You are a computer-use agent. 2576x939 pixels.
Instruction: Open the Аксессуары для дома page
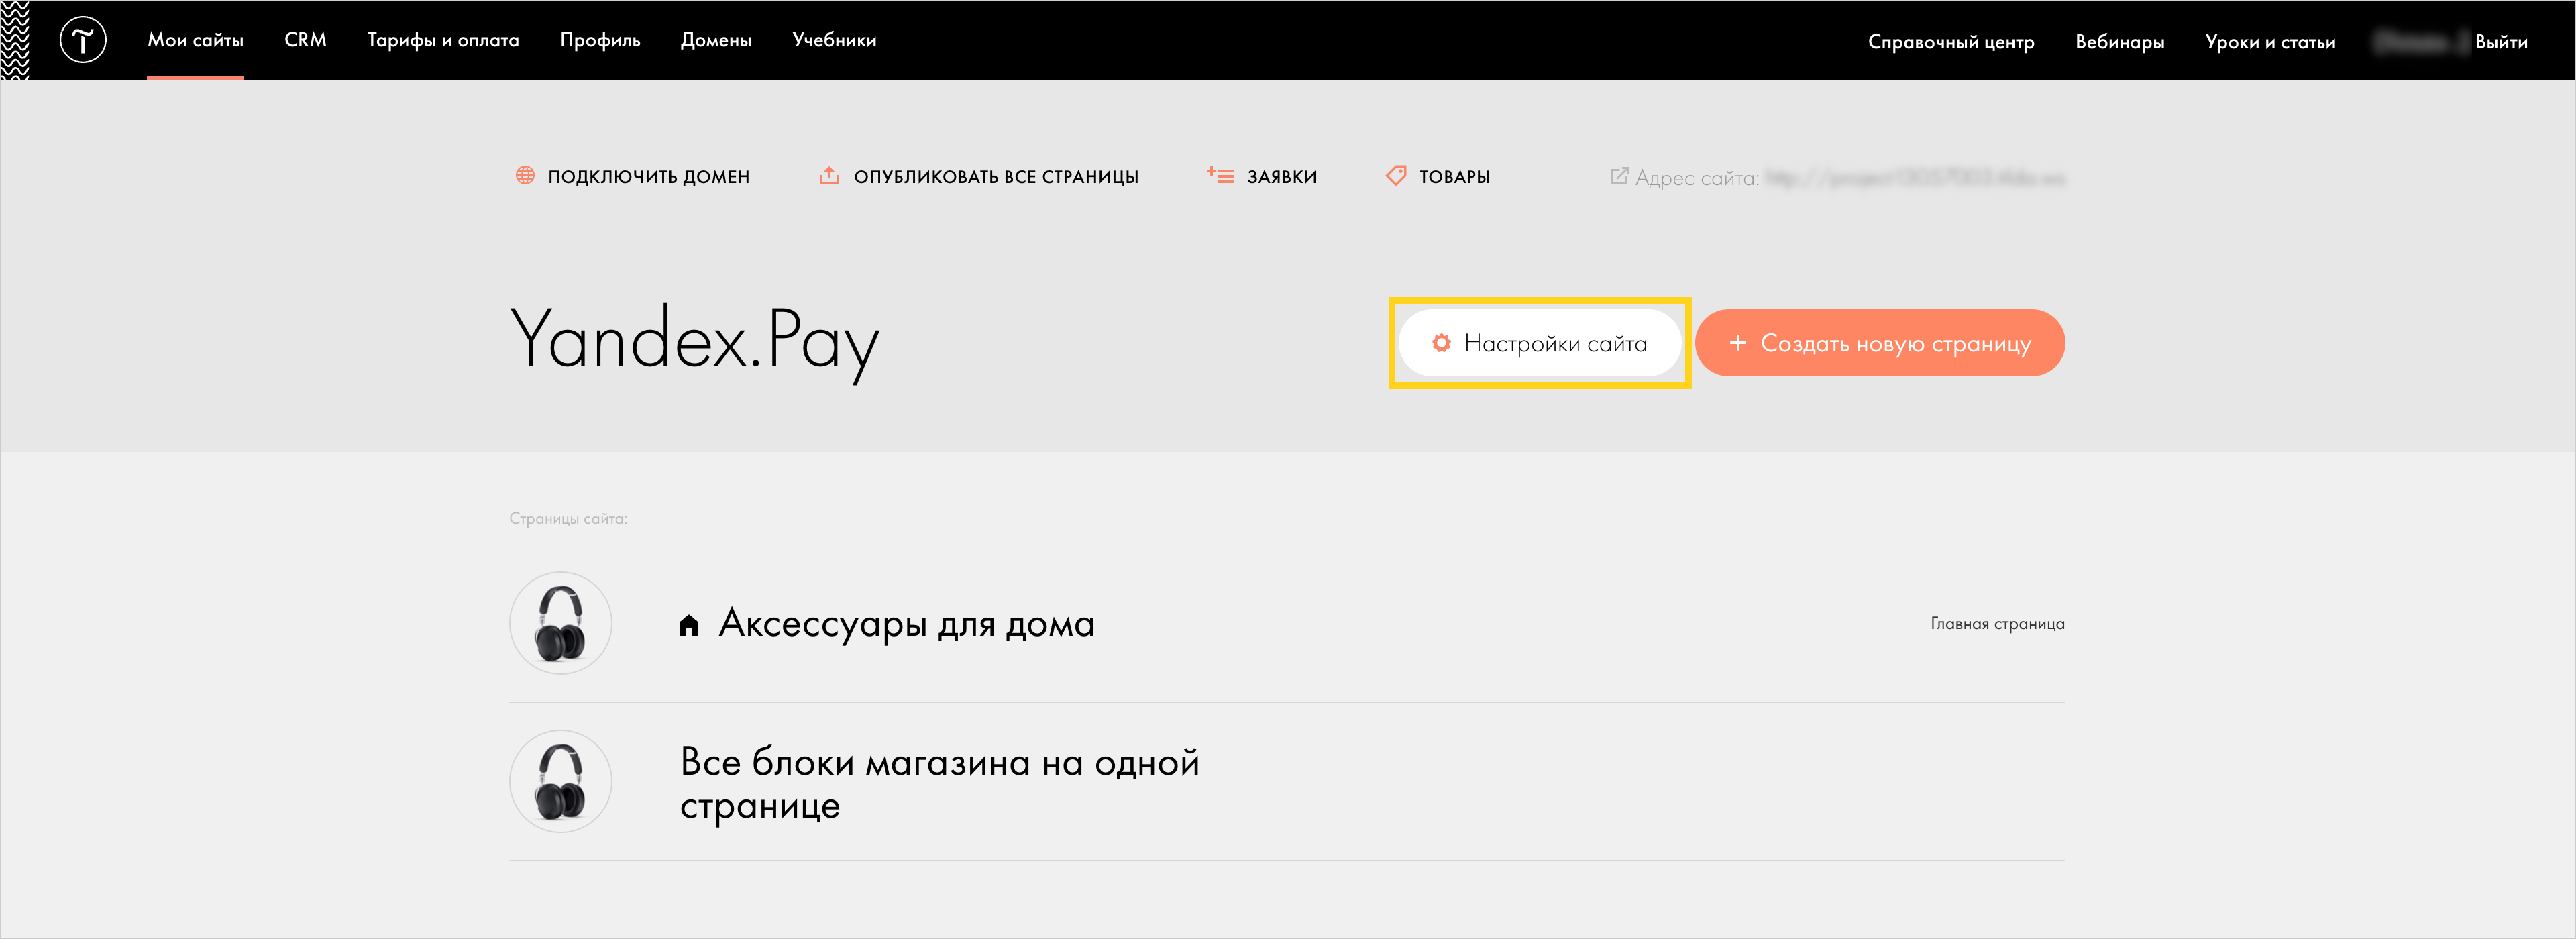[907, 624]
